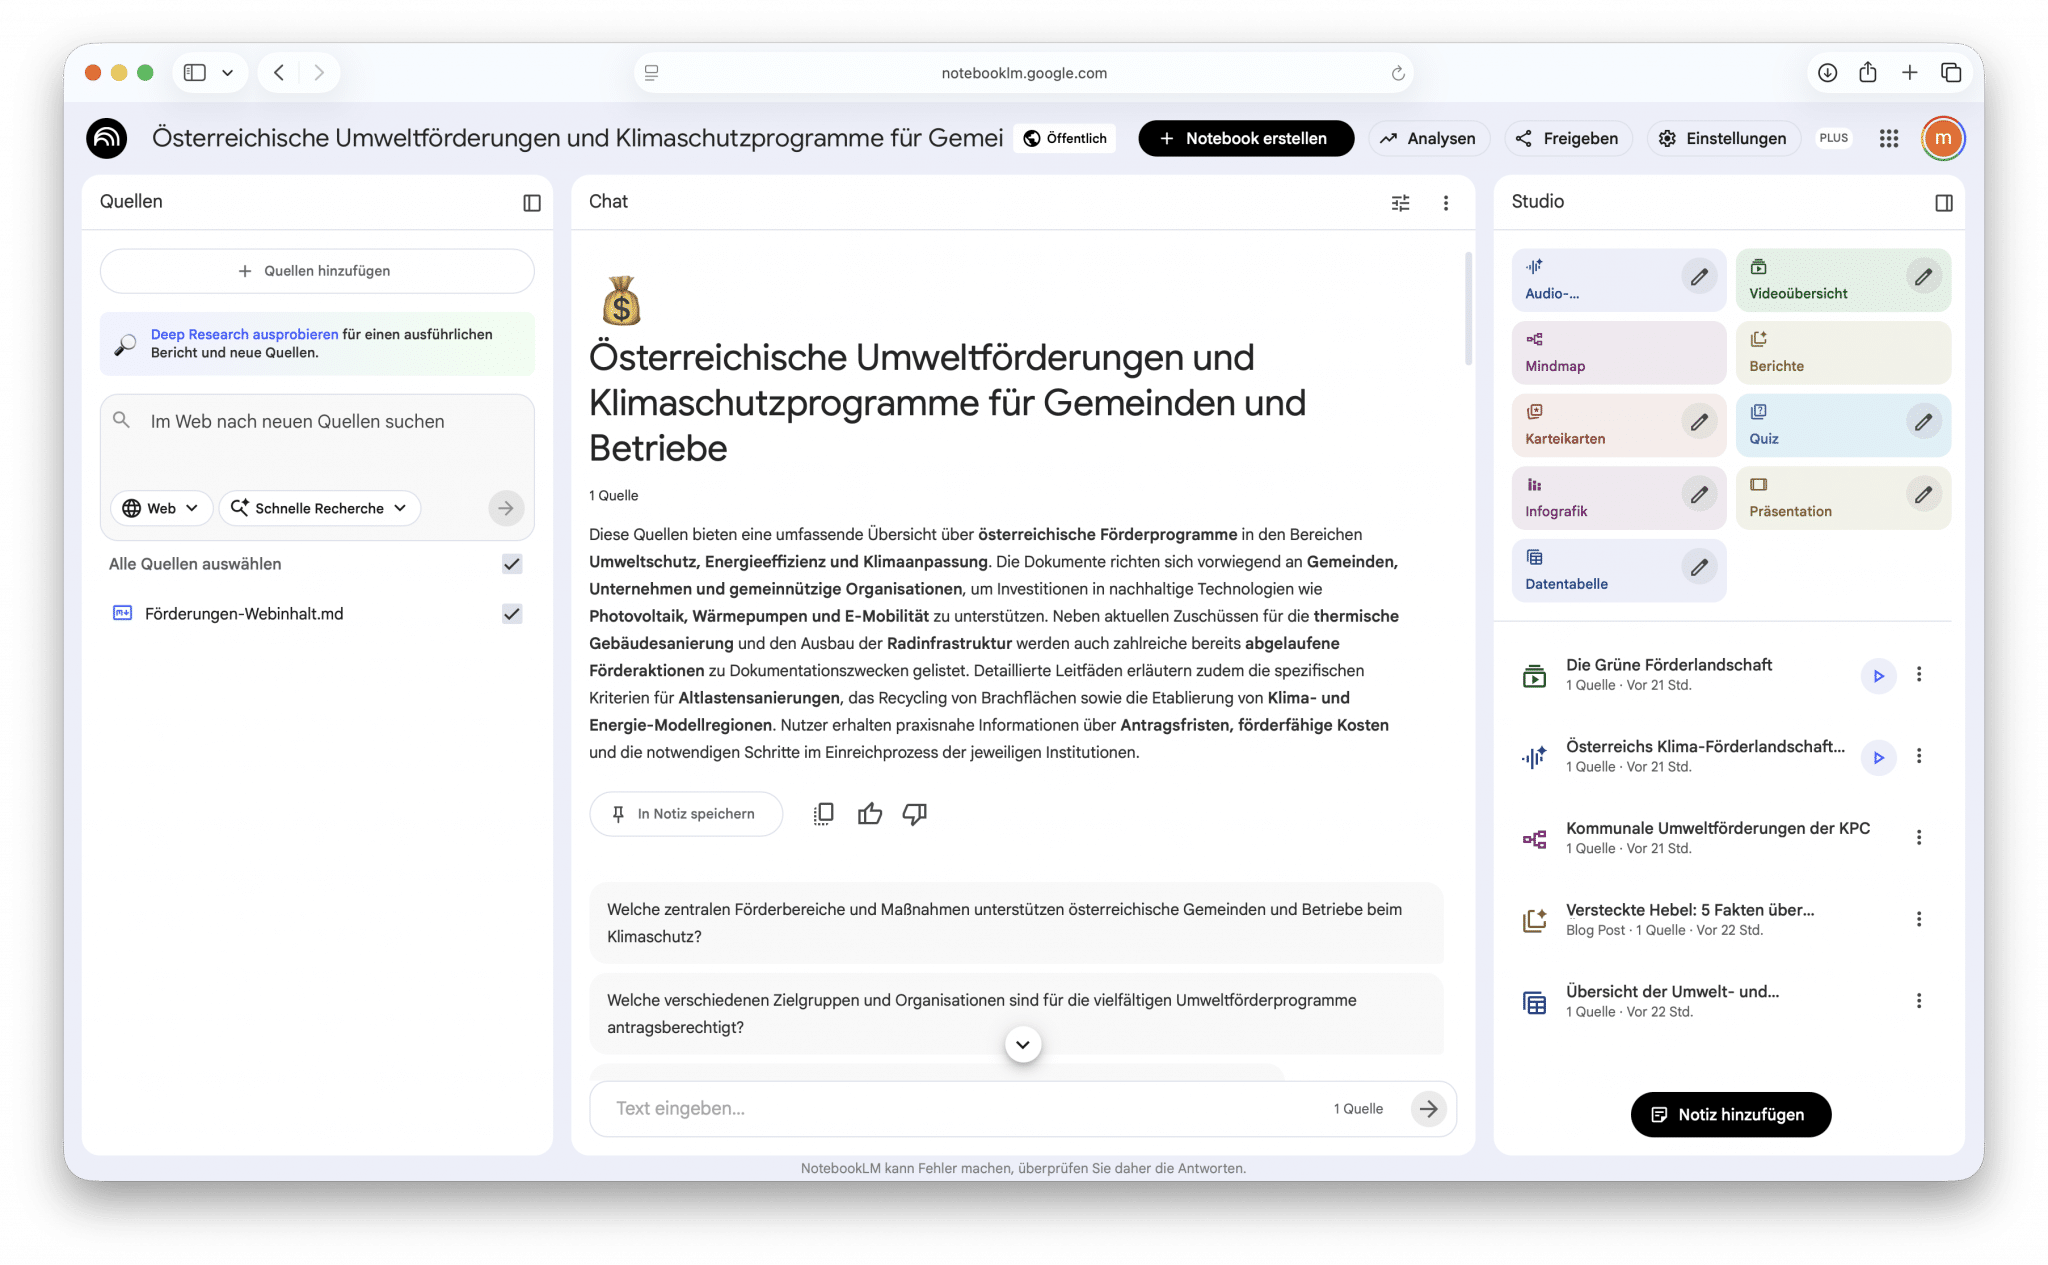Expand the Schnelle Recherche dropdown

point(319,508)
